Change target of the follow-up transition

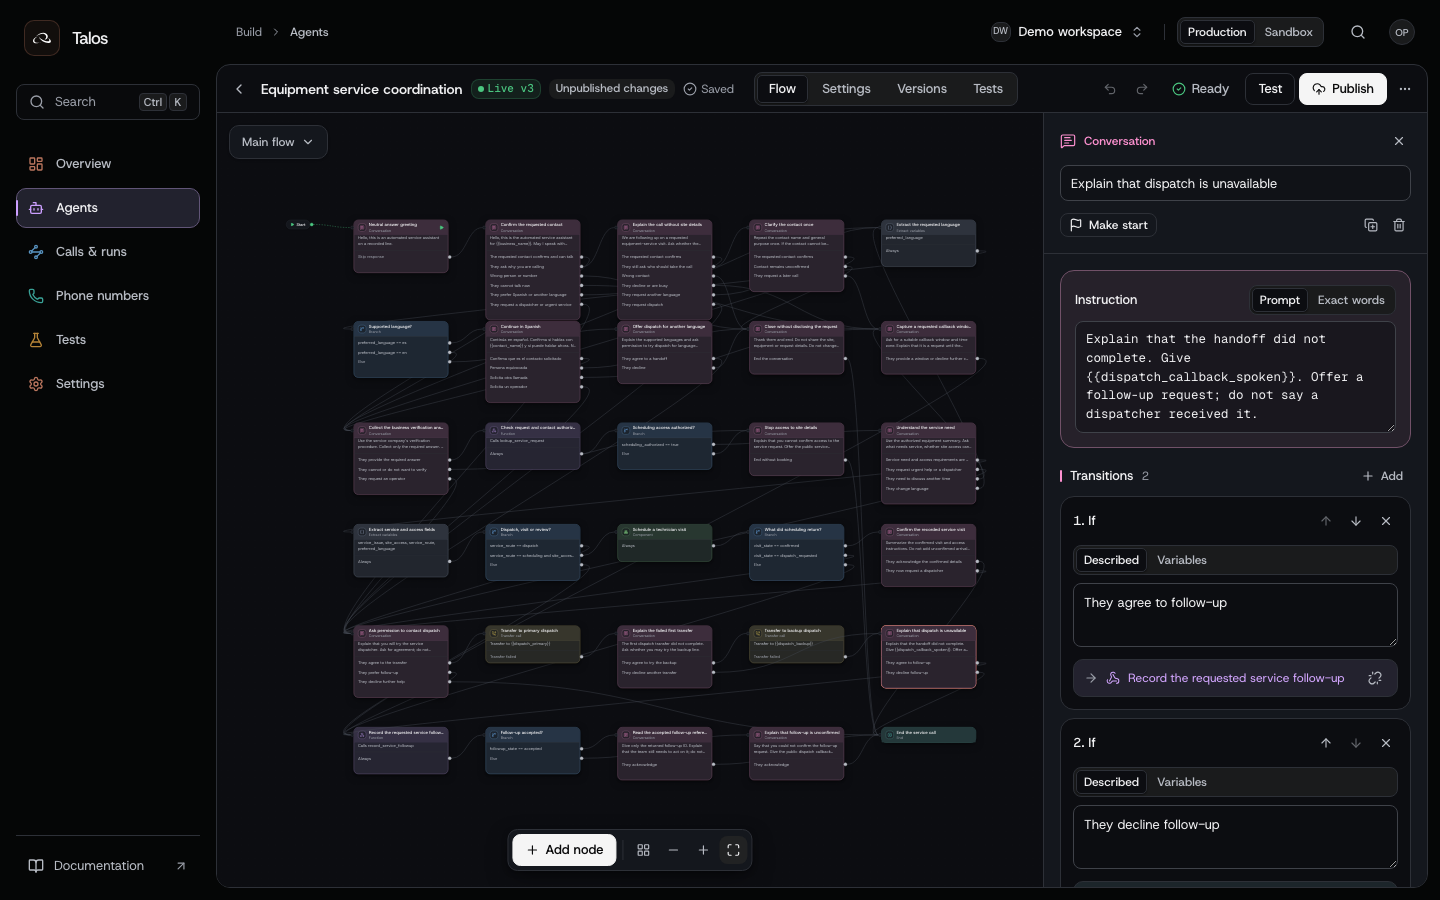tap(1375, 678)
